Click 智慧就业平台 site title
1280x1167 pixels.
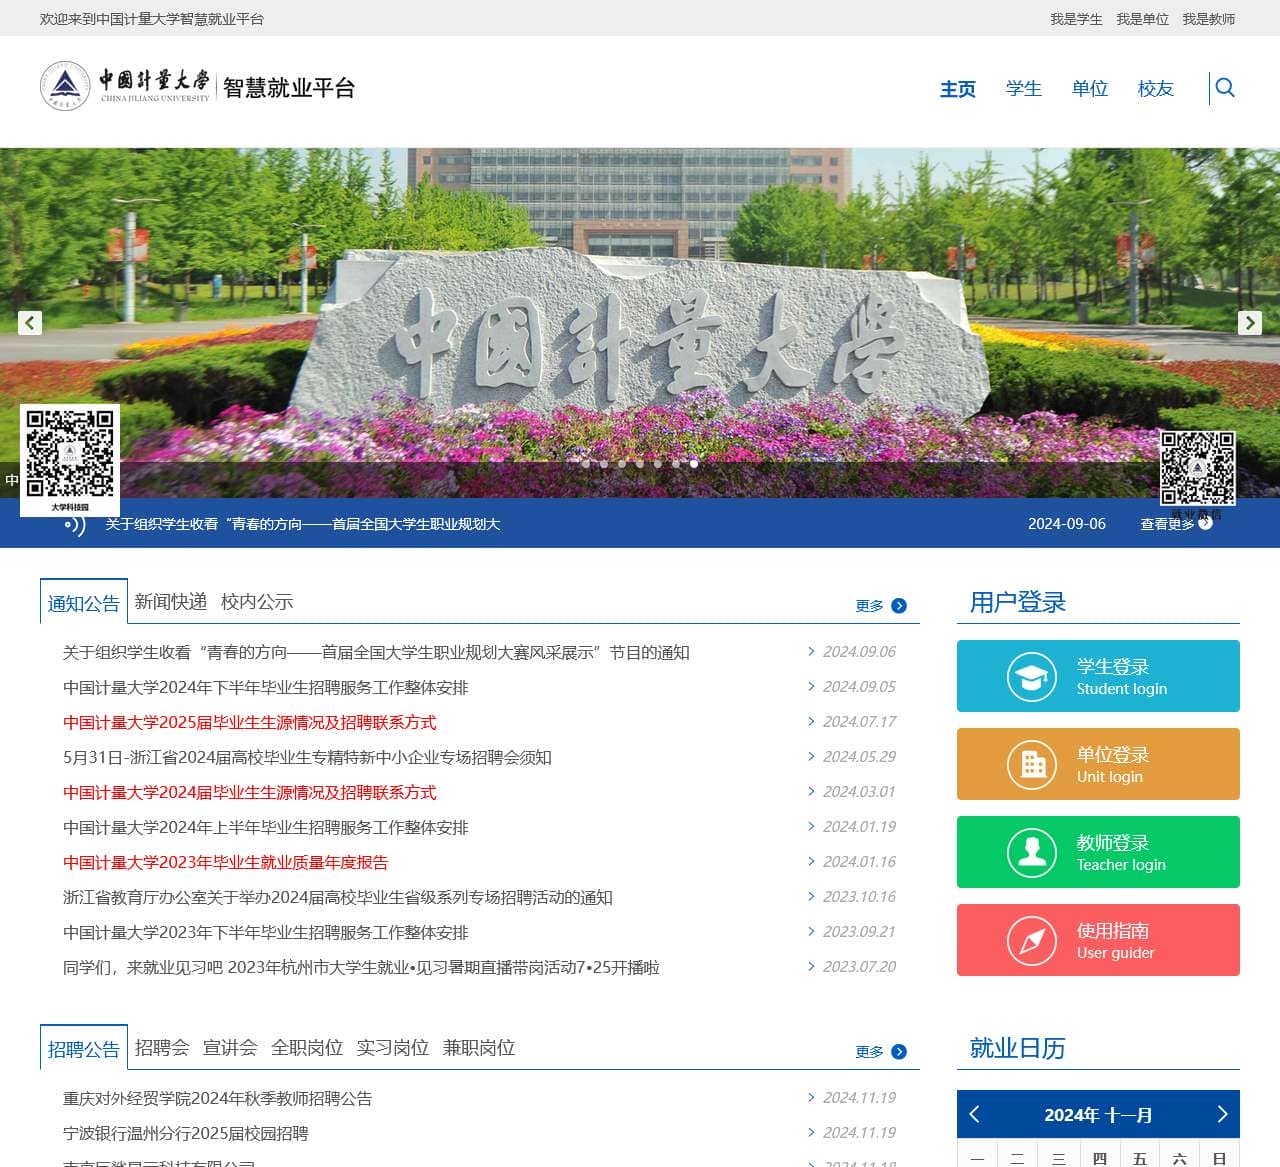click(289, 88)
